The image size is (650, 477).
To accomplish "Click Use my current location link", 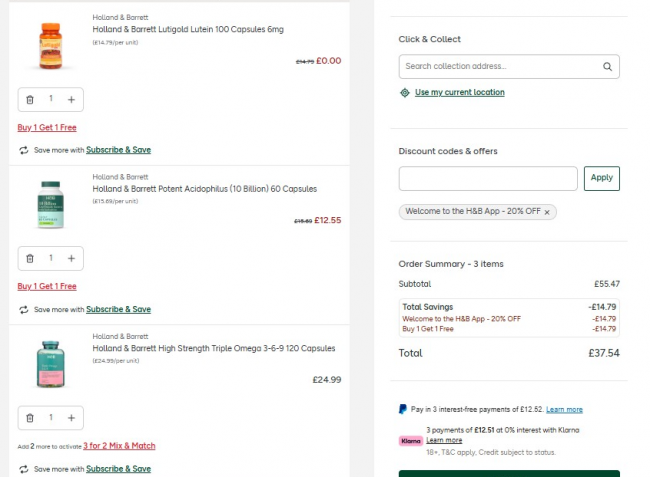I will (459, 92).
